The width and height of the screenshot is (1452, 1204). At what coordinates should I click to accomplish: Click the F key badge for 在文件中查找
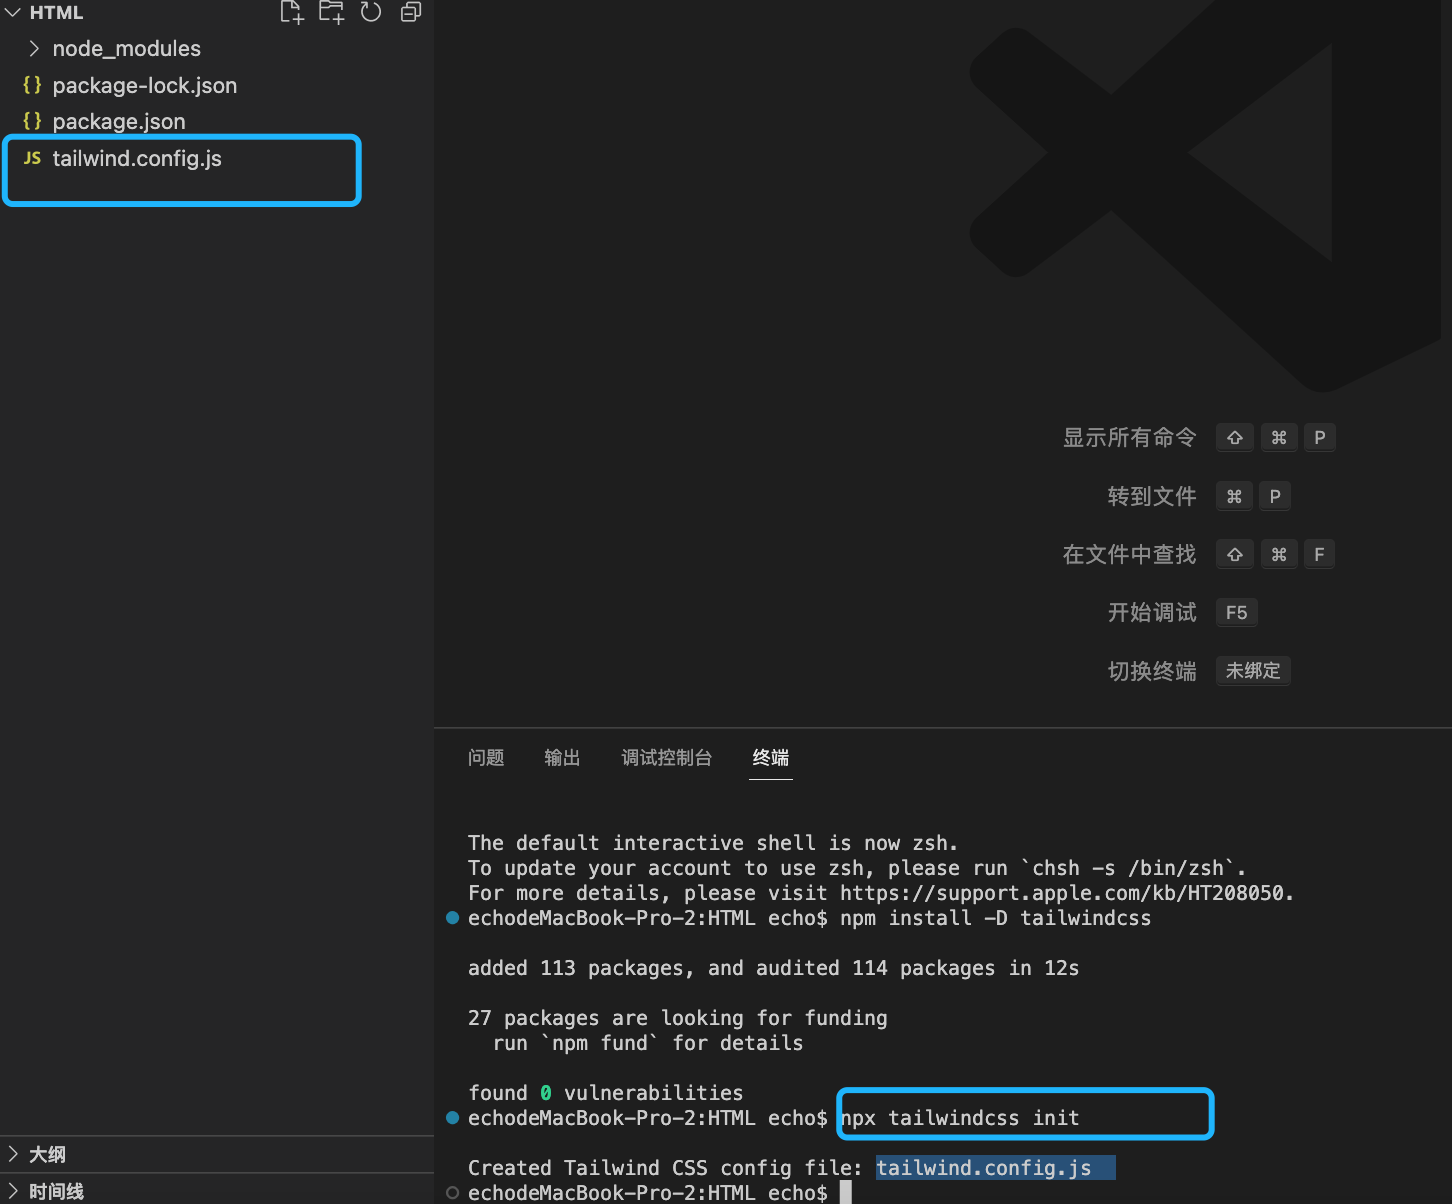[1319, 554]
